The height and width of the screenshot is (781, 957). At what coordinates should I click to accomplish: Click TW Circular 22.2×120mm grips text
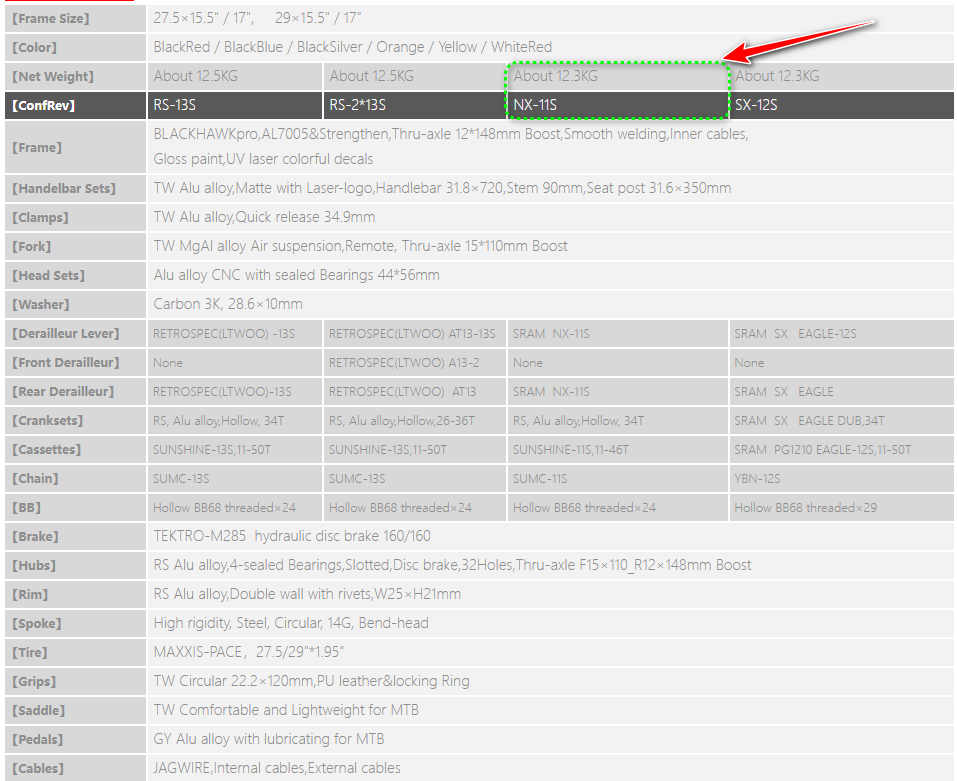point(312,681)
